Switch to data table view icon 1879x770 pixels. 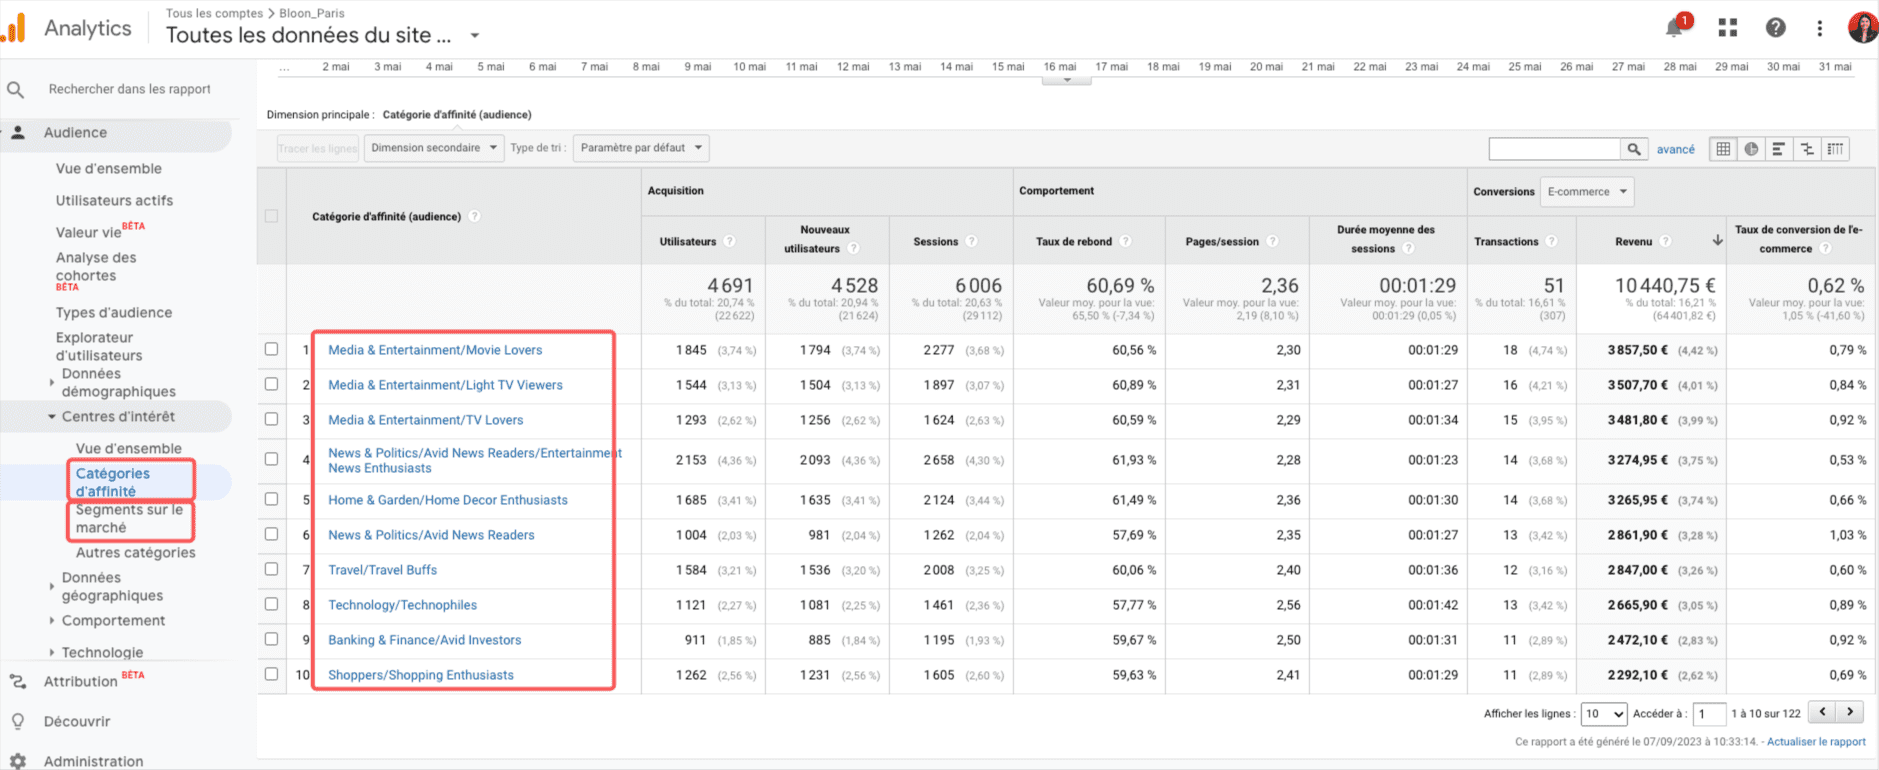(1723, 149)
